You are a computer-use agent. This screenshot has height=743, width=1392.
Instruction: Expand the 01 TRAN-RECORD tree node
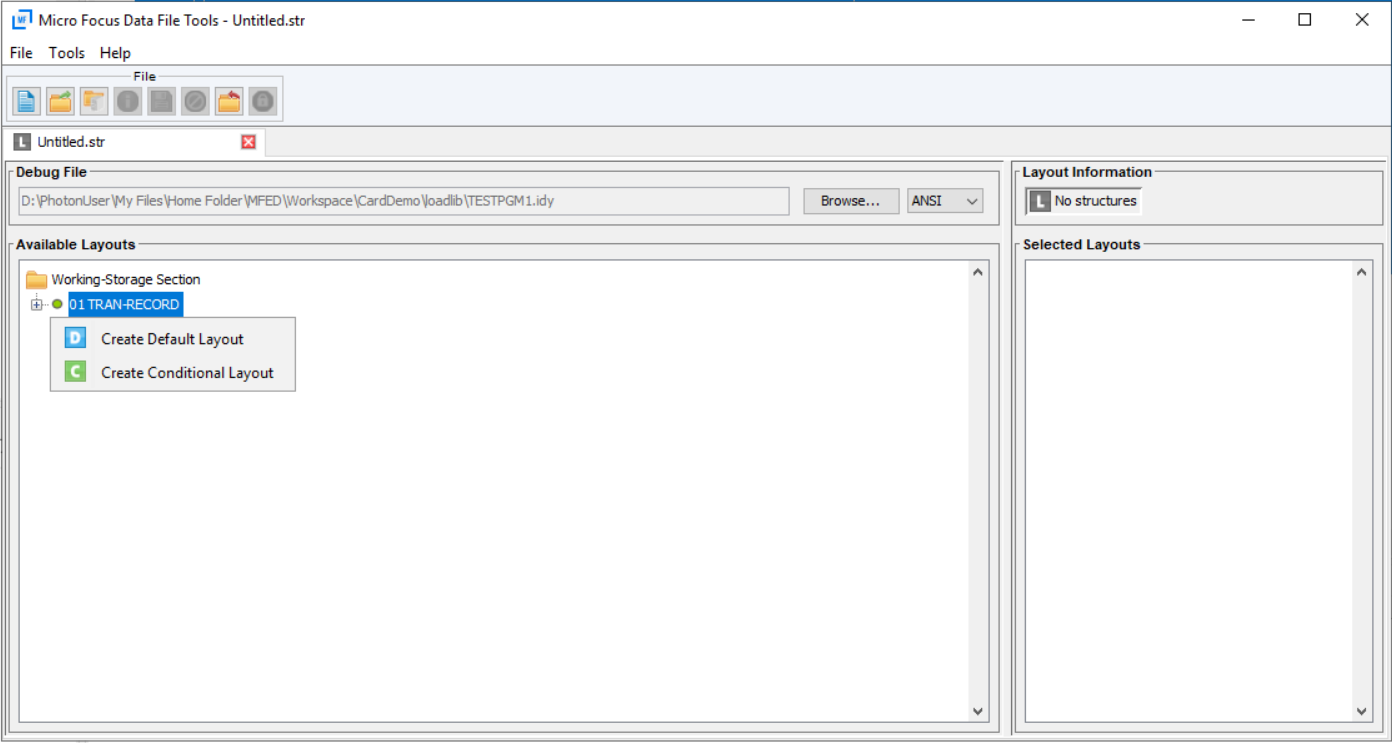pyautogui.click(x=36, y=304)
